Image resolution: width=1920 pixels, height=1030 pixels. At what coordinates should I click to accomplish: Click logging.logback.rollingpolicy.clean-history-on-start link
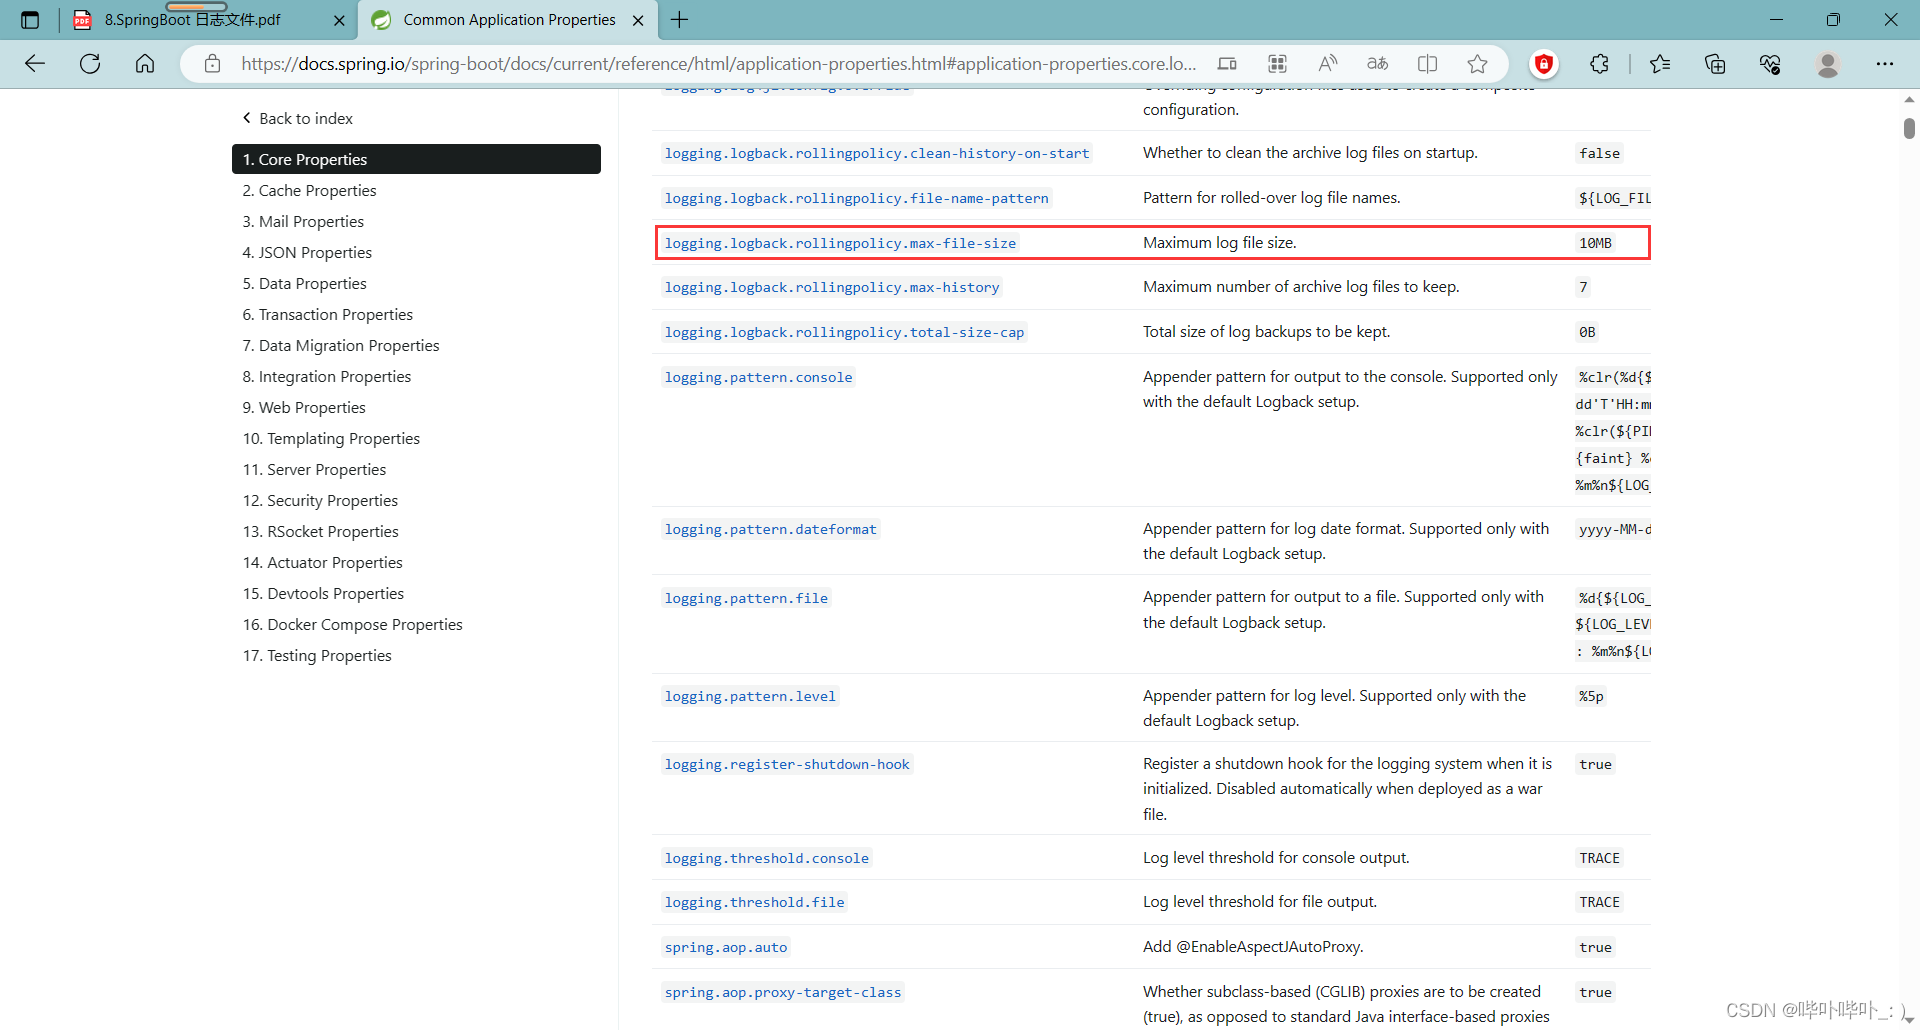pos(876,153)
